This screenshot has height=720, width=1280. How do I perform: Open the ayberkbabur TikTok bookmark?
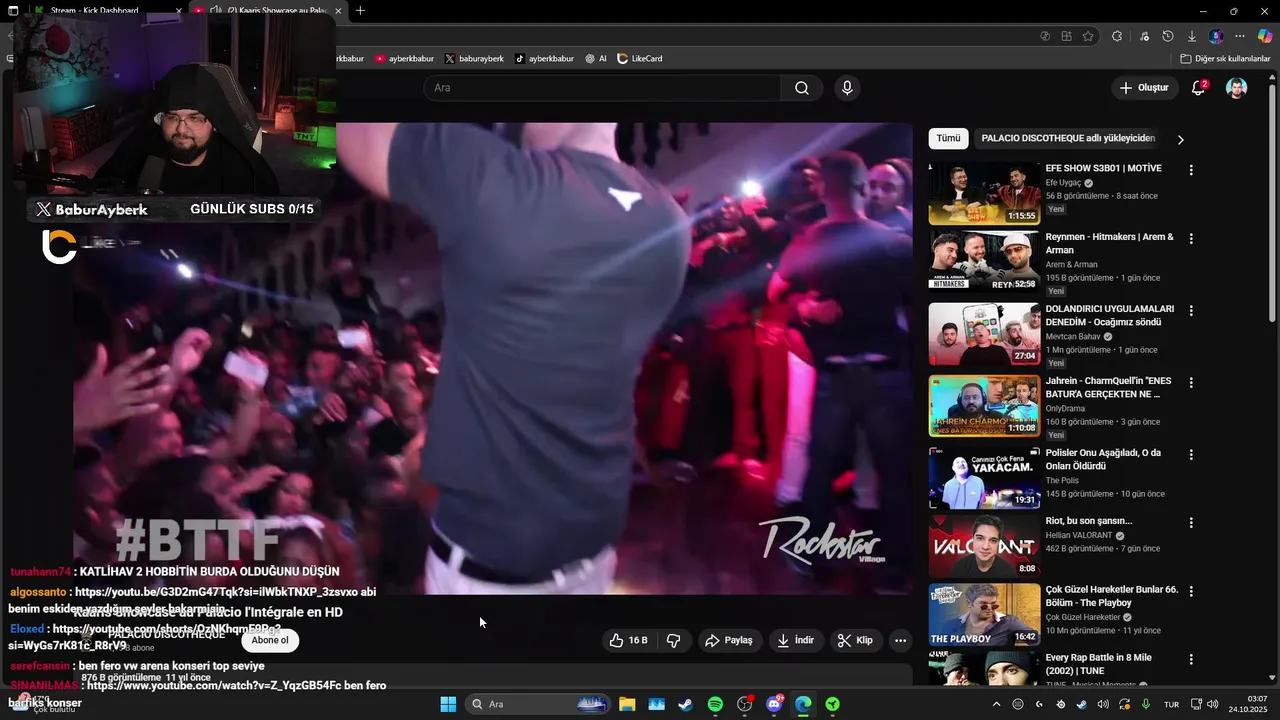click(x=544, y=59)
